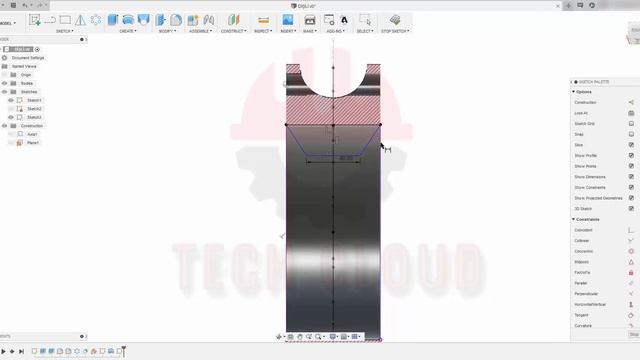Jump to timeline end button

[21, 351]
